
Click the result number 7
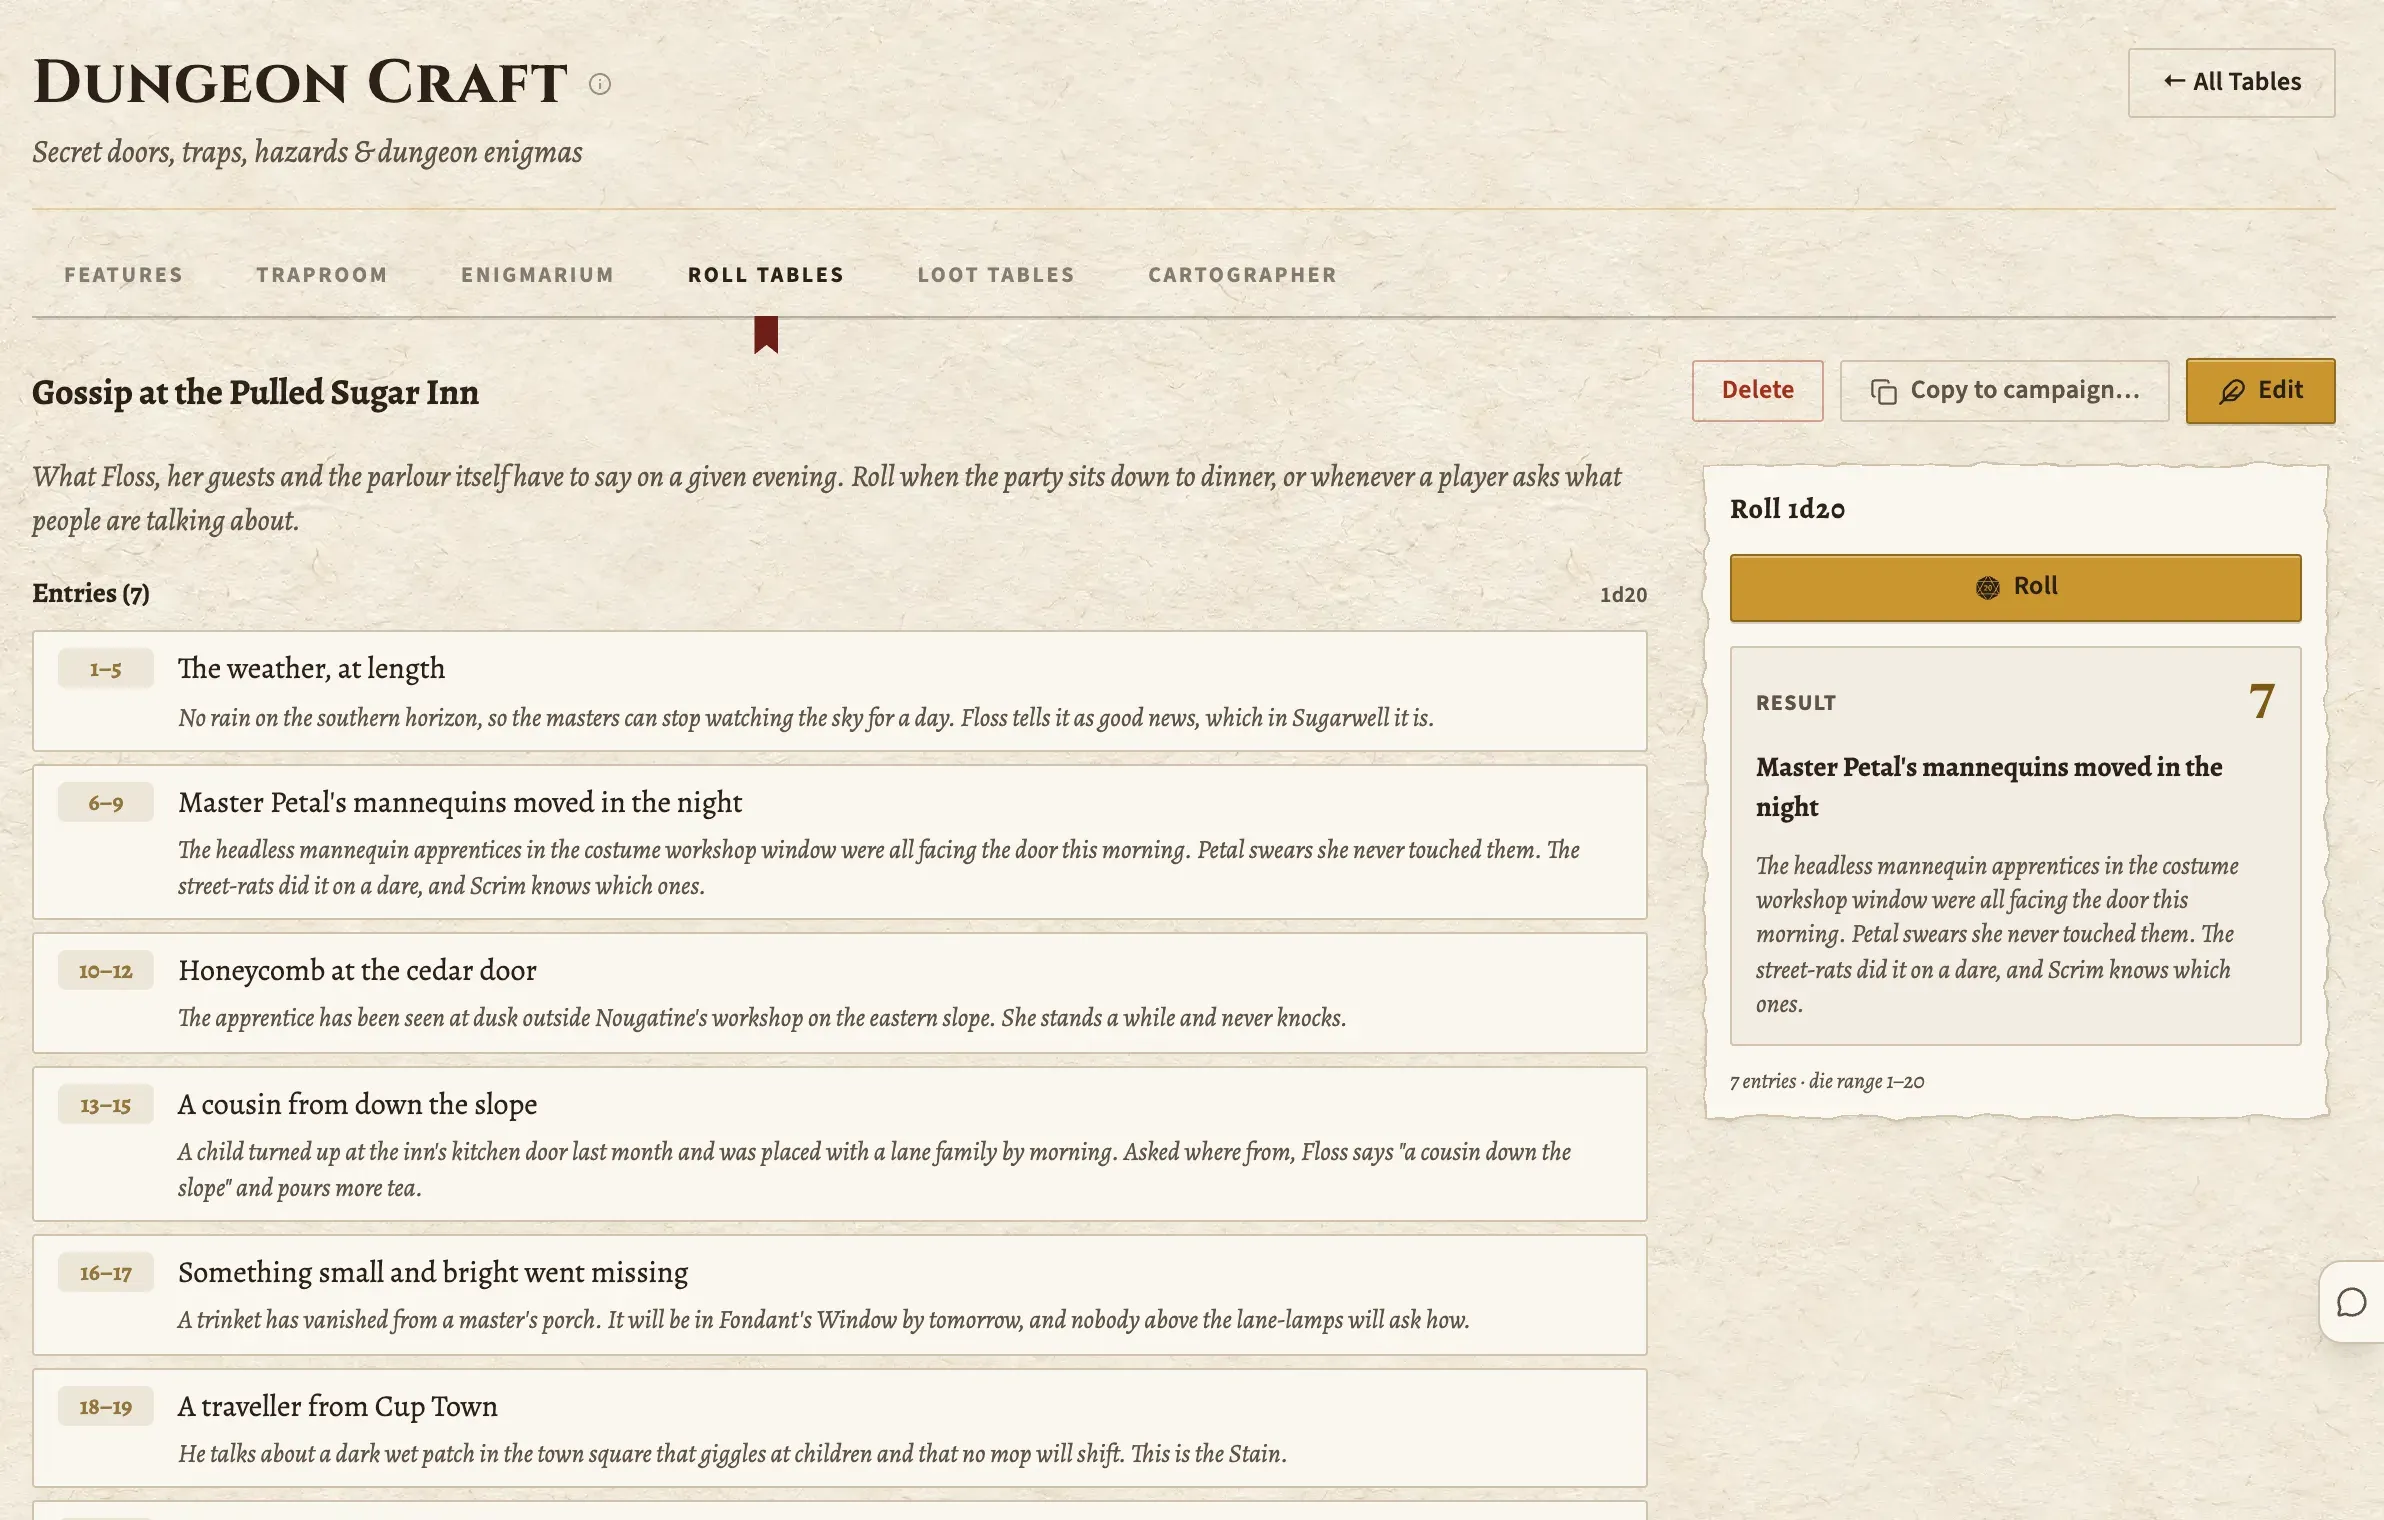(2262, 702)
